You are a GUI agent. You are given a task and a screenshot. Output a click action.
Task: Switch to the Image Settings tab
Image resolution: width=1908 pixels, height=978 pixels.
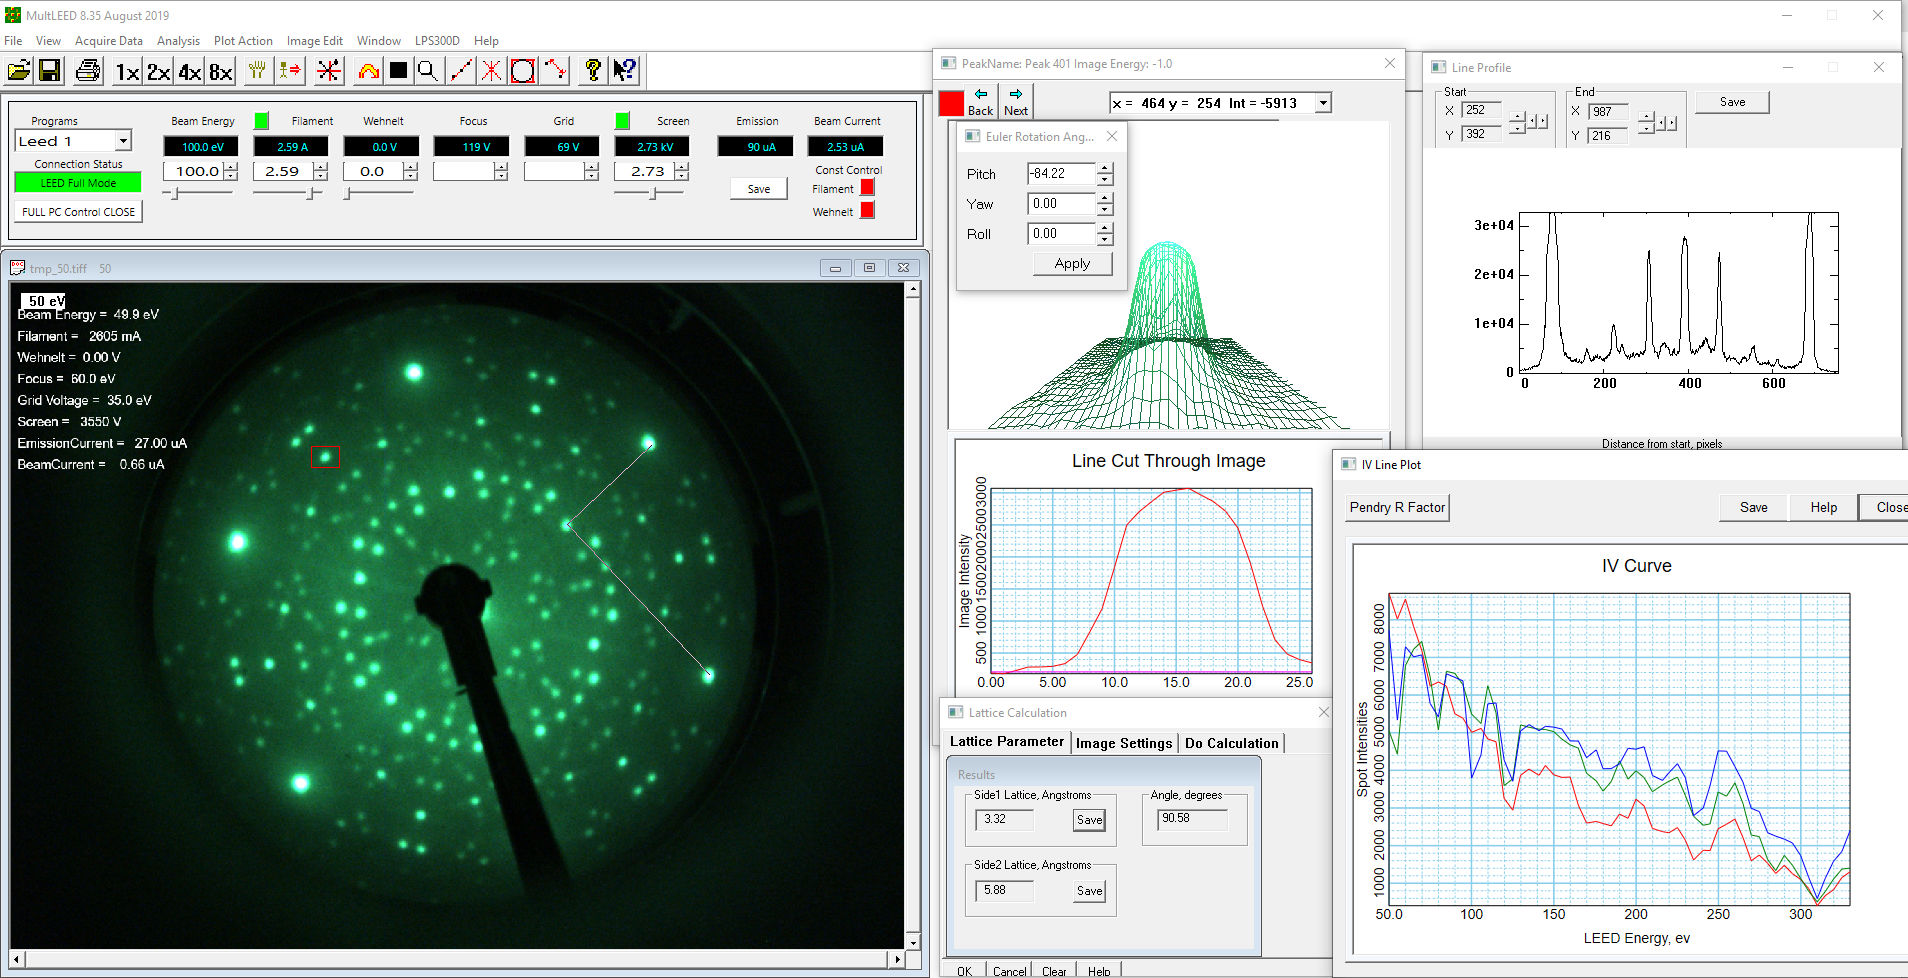1123,743
